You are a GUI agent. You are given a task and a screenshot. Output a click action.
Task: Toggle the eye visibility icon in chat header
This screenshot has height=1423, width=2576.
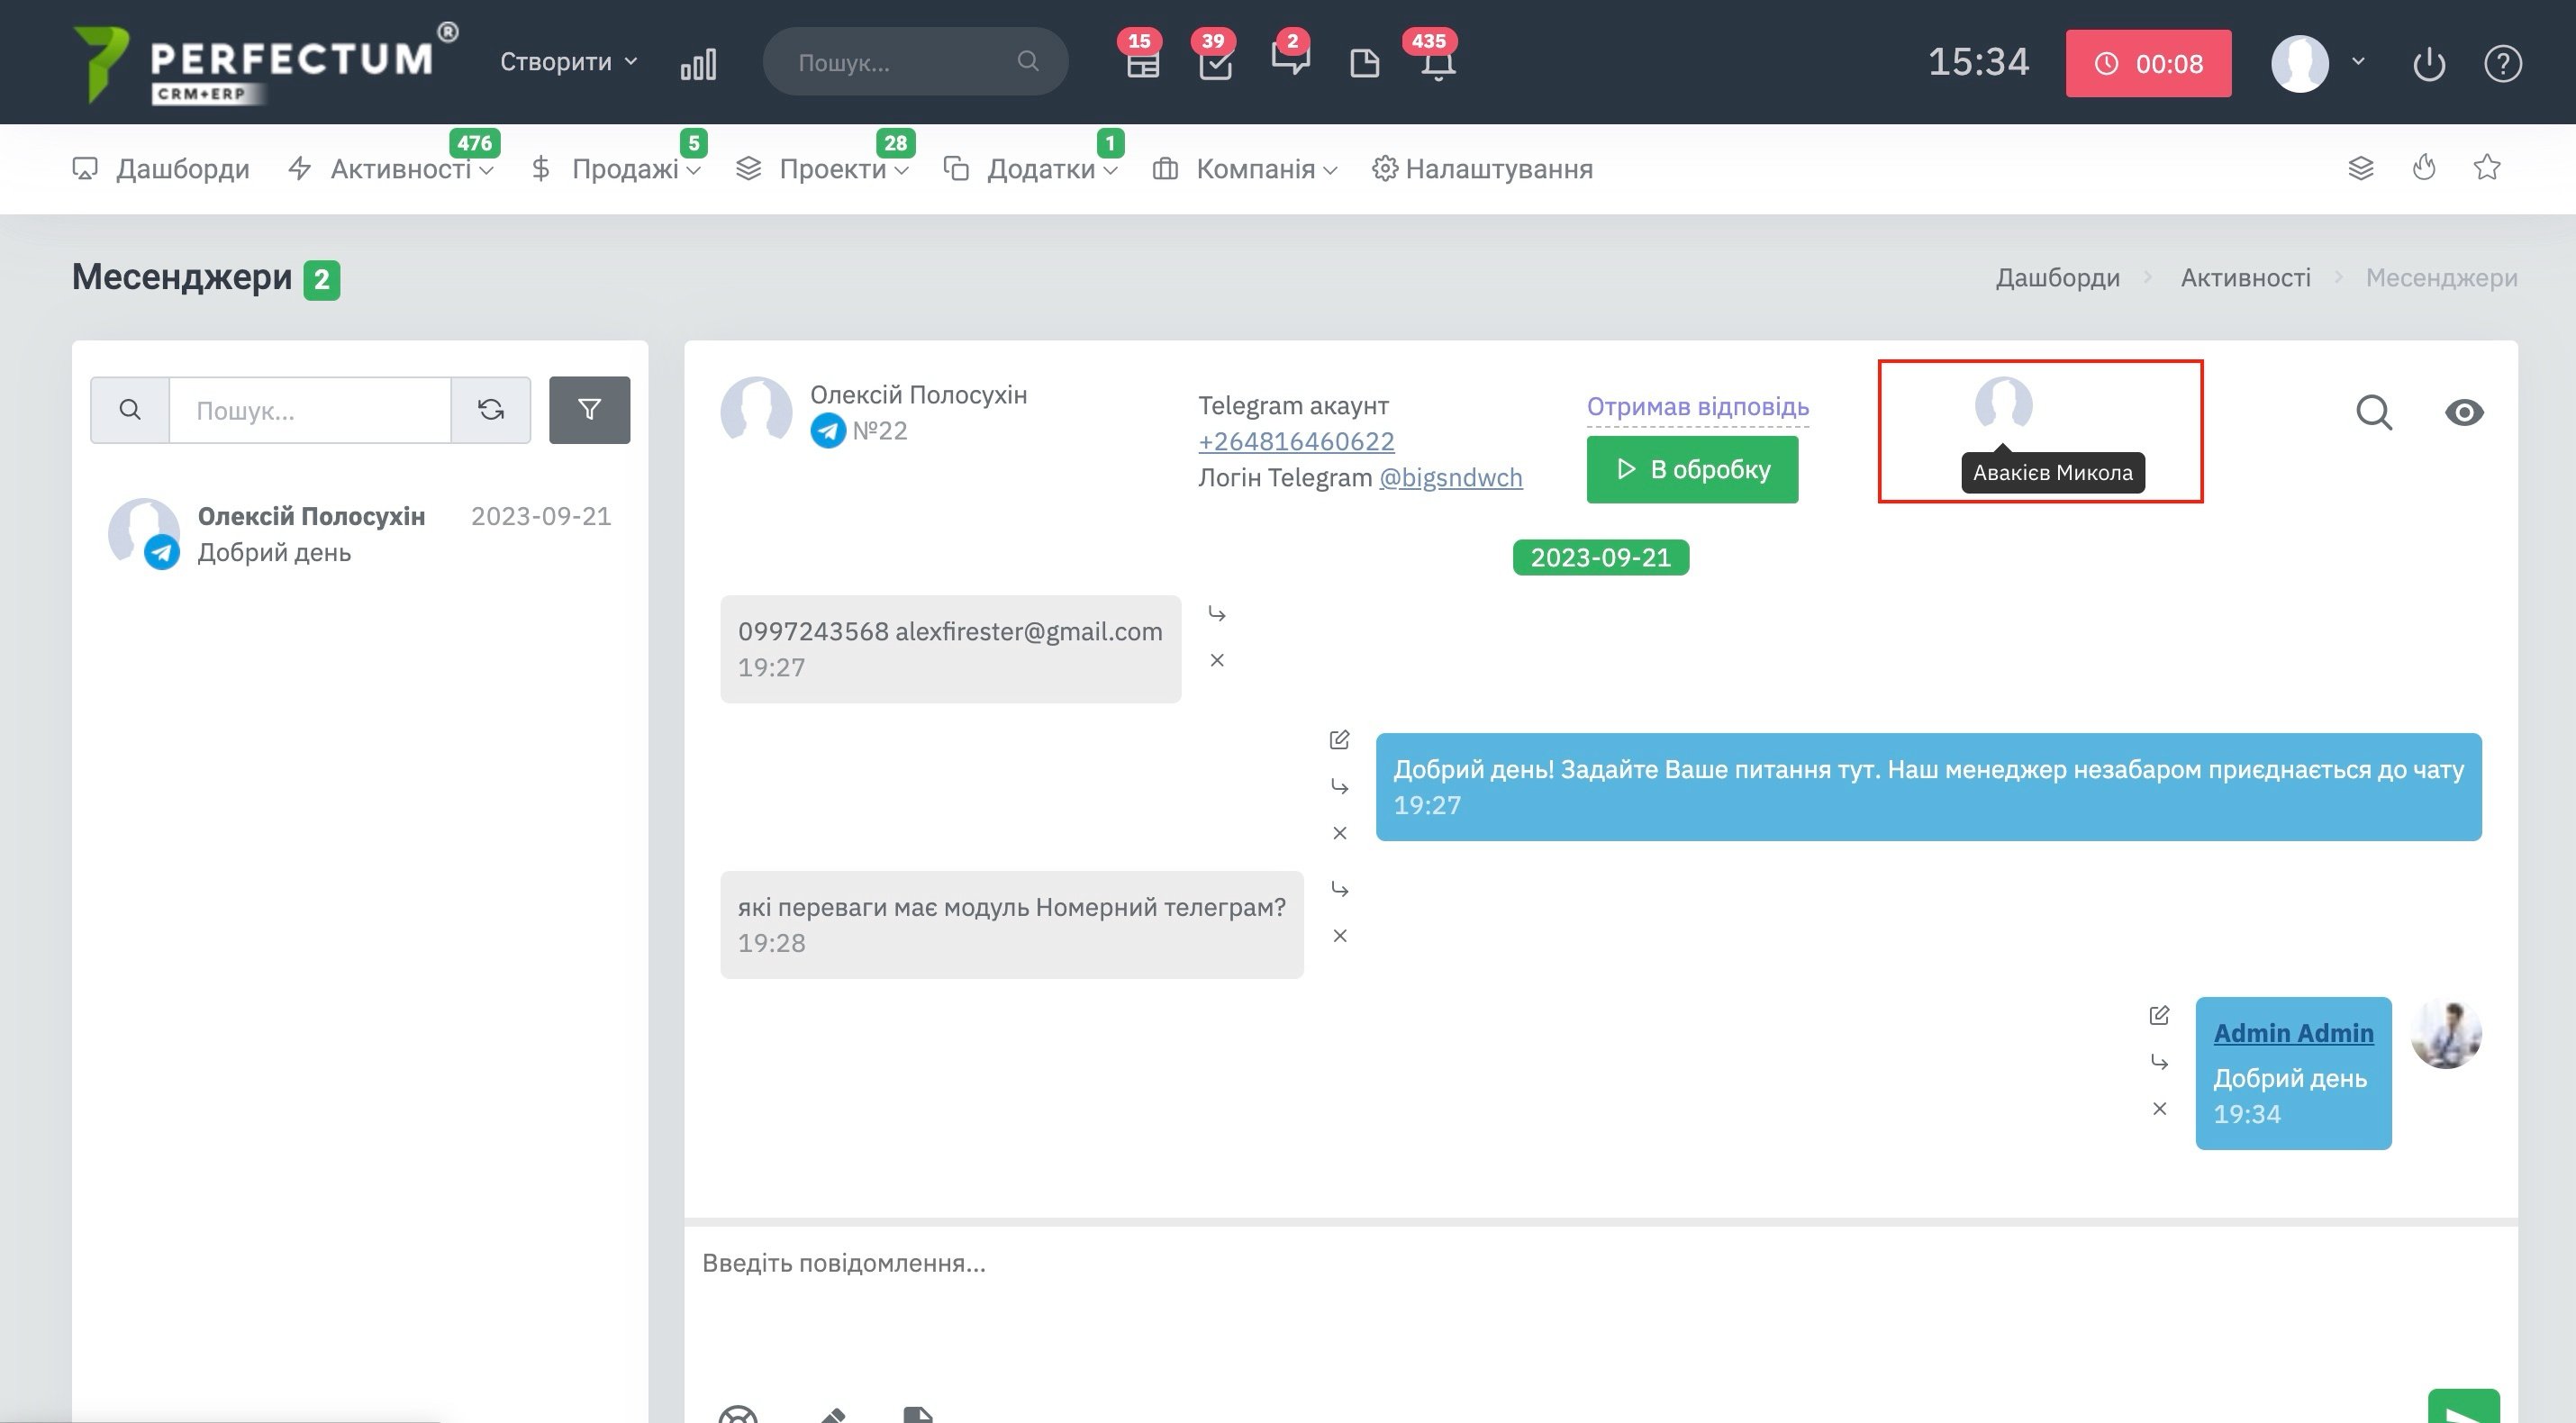[x=2463, y=412]
